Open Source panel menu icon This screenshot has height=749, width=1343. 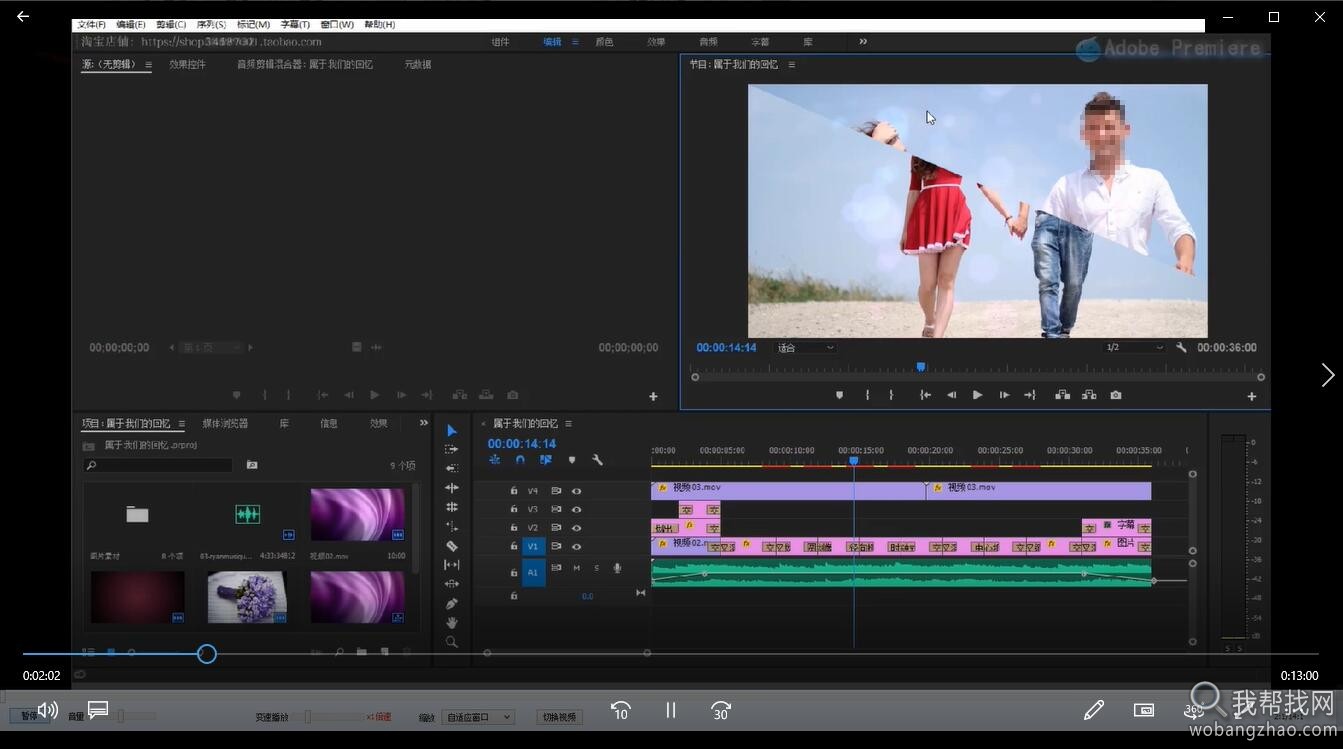148,64
